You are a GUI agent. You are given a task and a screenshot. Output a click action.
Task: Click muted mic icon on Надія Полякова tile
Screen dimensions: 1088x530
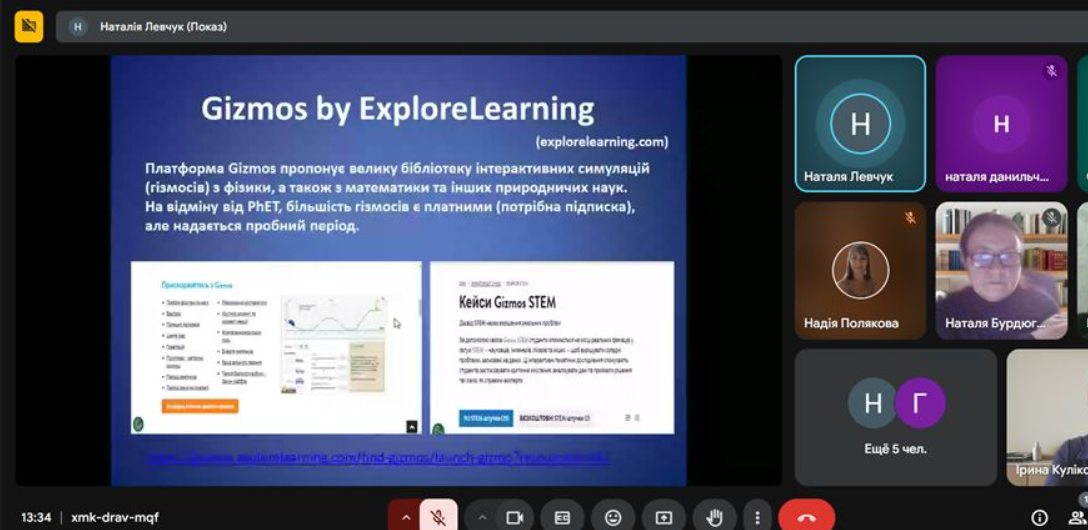click(910, 218)
